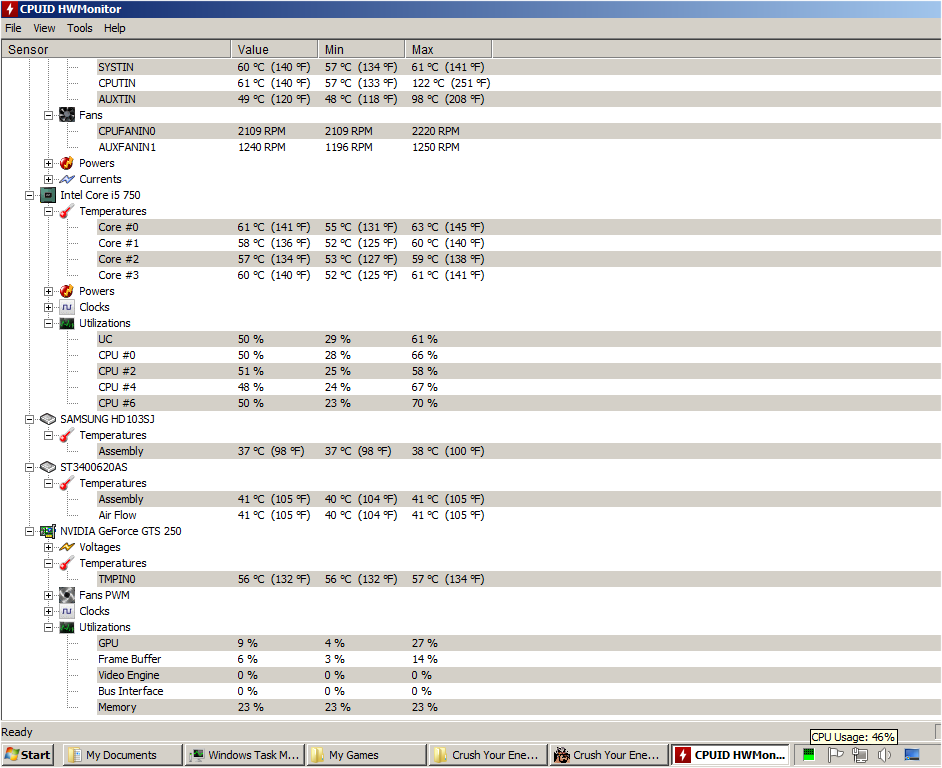Select the Core #0 temperature row
The image size is (942, 768).
point(519,227)
